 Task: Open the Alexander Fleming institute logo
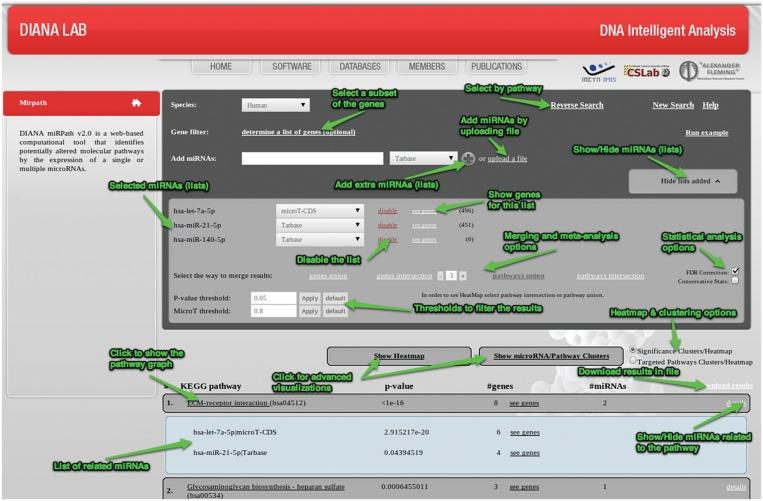[x=711, y=71]
